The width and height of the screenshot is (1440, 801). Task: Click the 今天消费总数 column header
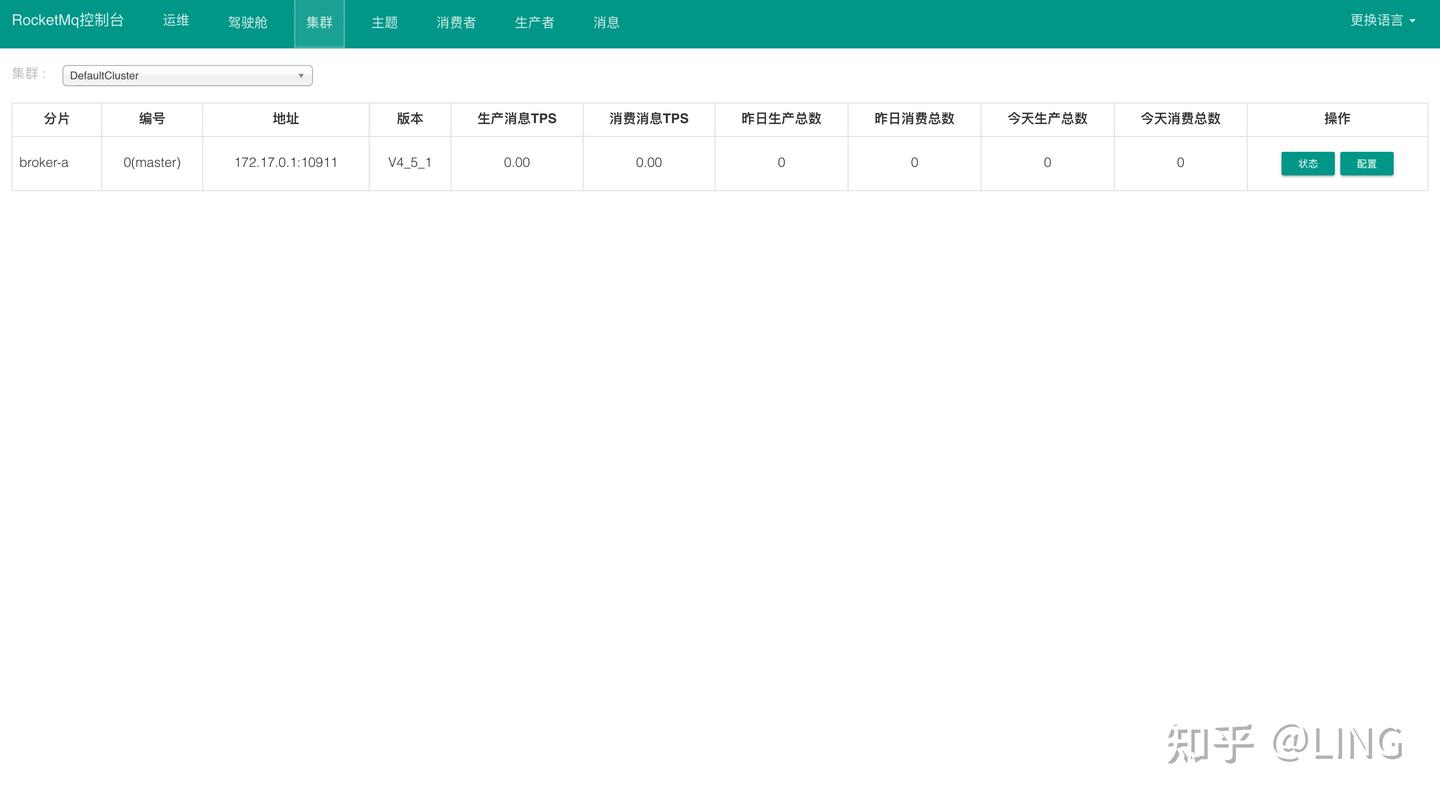point(1180,119)
